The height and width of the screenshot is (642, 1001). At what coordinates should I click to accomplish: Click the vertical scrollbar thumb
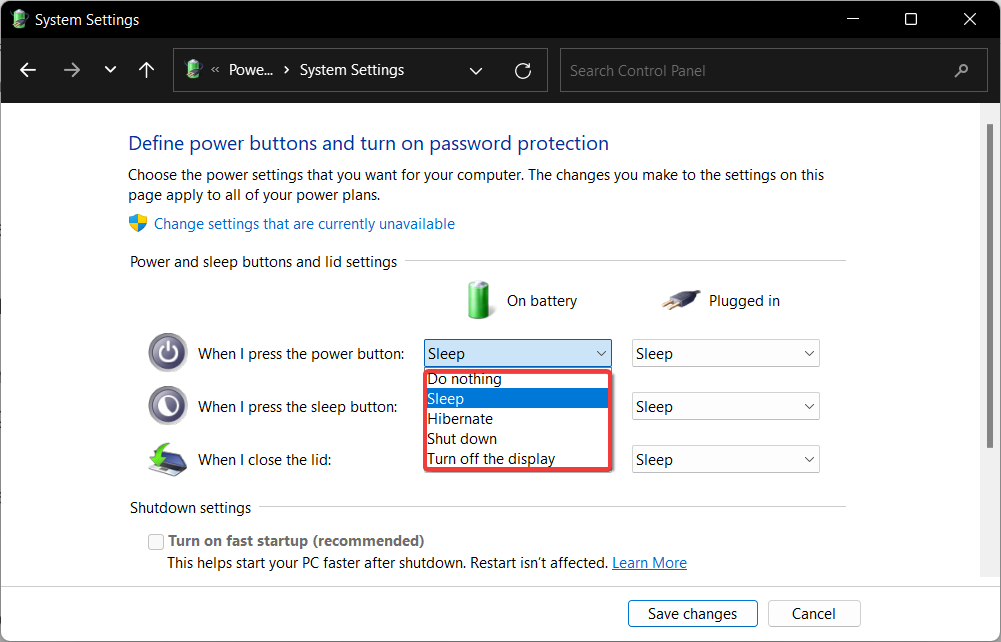click(990, 286)
